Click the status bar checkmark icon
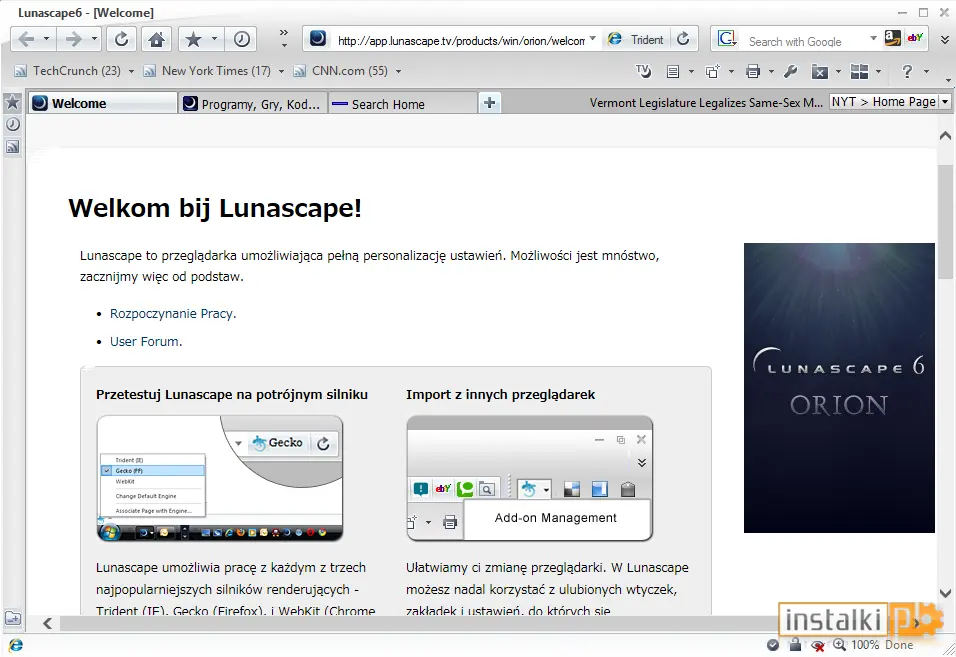The width and height of the screenshot is (956, 657). pos(772,645)
